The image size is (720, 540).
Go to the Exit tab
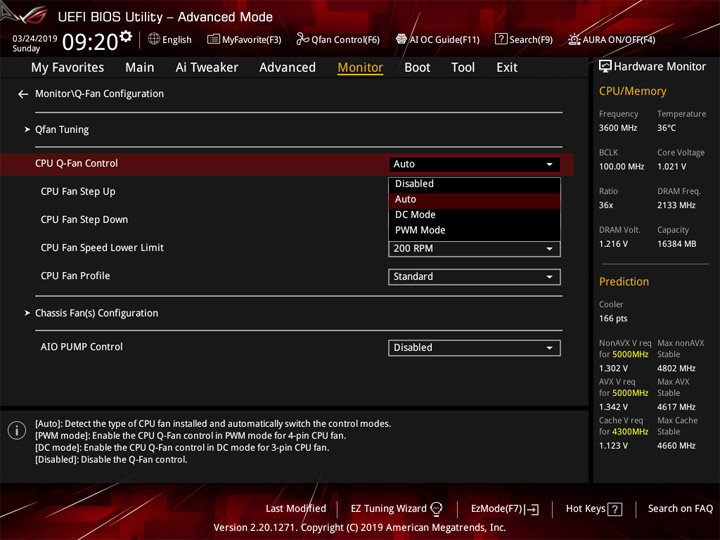point(506,68)
